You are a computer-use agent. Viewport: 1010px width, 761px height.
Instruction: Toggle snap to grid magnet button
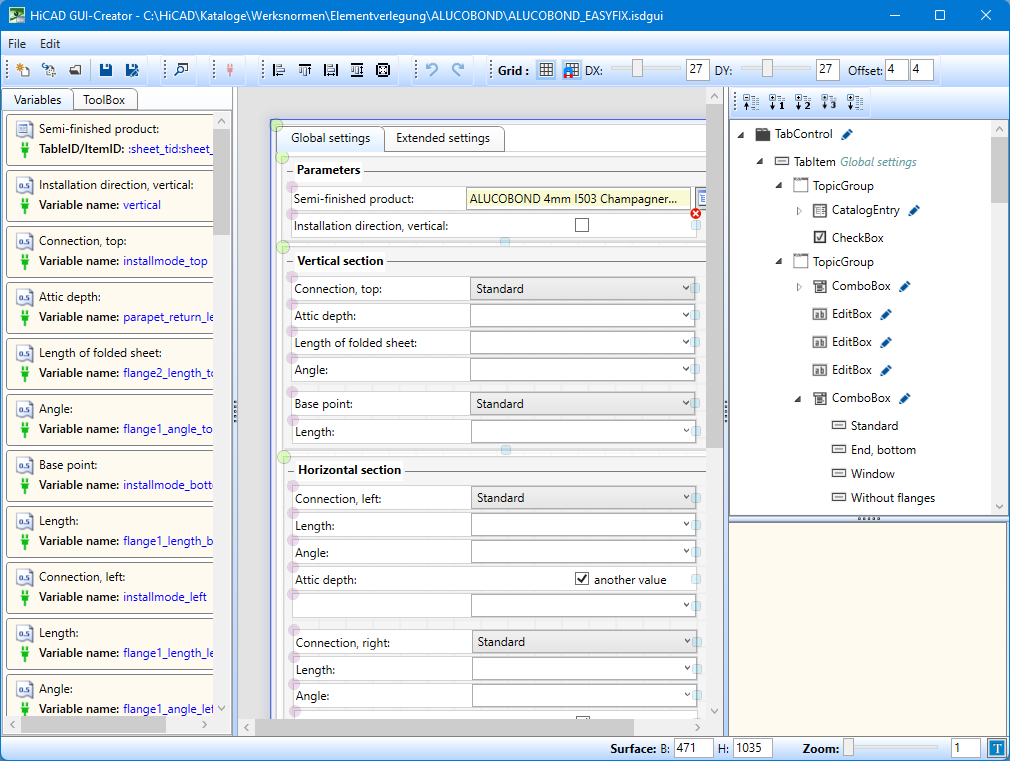(571, 70)
